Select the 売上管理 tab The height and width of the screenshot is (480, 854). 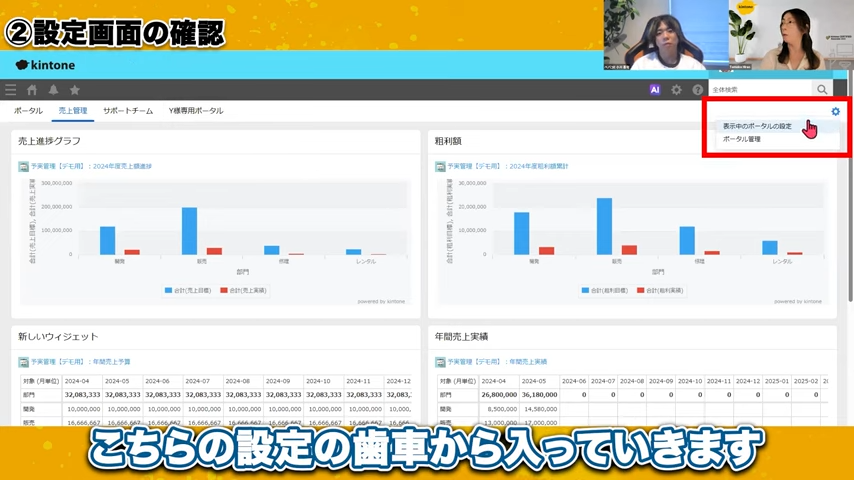point(73,111)
